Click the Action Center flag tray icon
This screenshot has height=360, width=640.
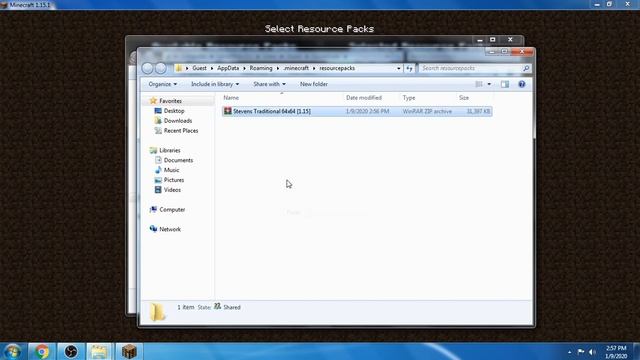pos(581,351)
